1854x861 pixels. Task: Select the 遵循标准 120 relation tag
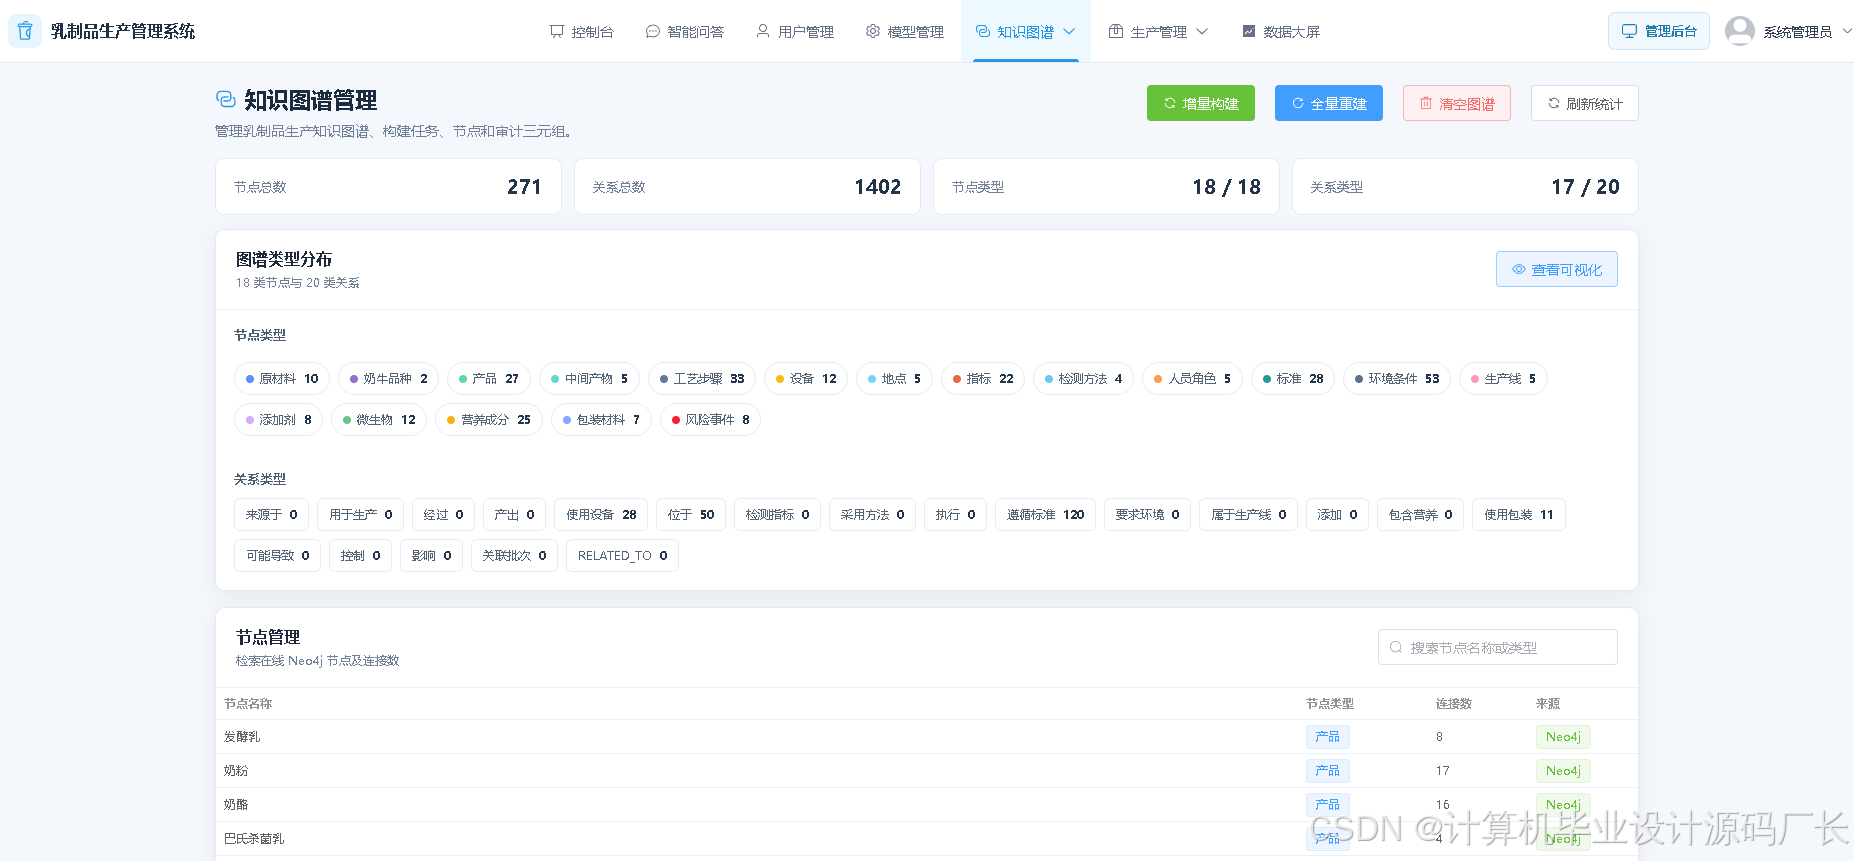pyautogui.click(x=1045, y=515)
